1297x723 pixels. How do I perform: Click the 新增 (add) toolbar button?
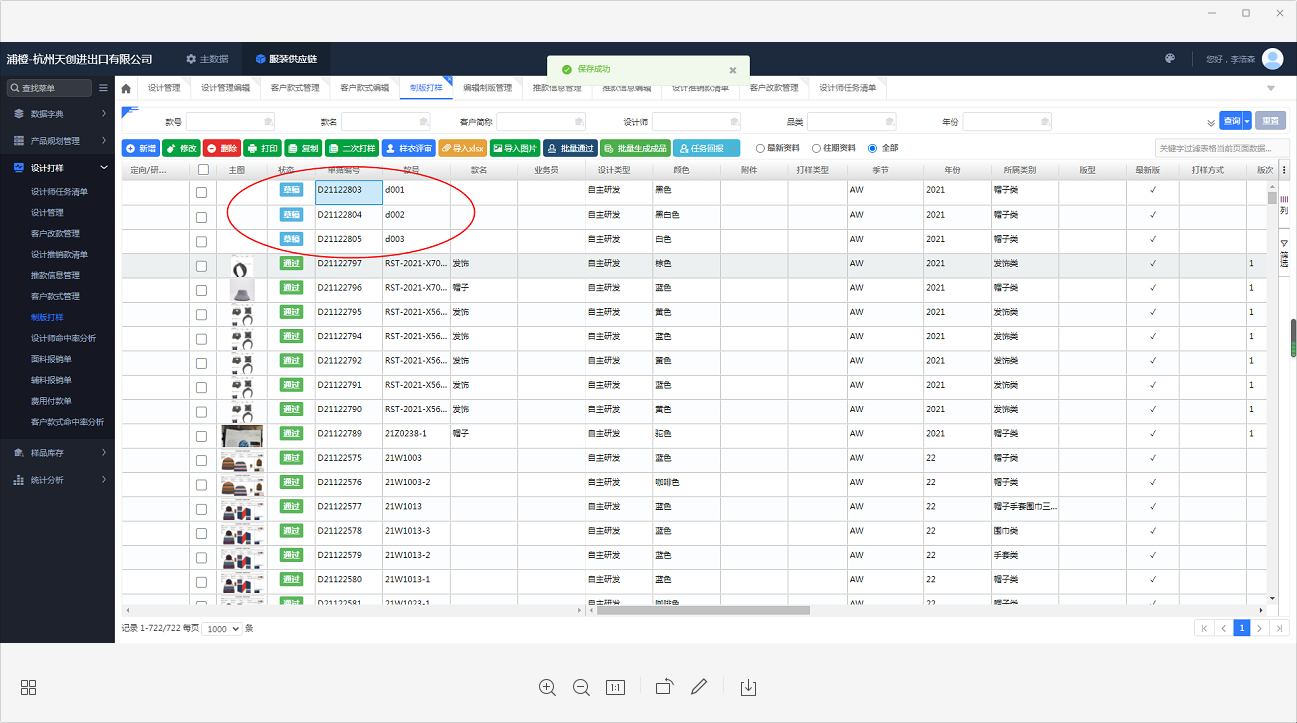pyautogui.click(x=141, y=148)
